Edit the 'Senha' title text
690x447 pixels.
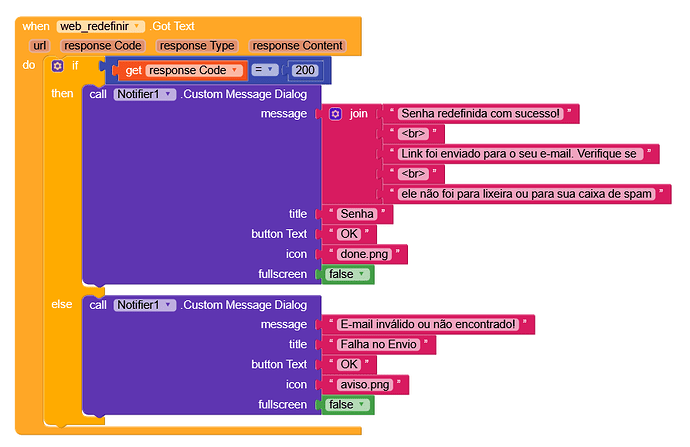[x=357, y=214]
